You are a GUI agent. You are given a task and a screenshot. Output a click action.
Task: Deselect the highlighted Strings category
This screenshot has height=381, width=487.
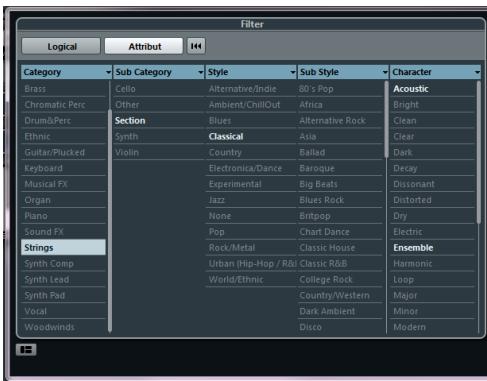coord(63,248)
